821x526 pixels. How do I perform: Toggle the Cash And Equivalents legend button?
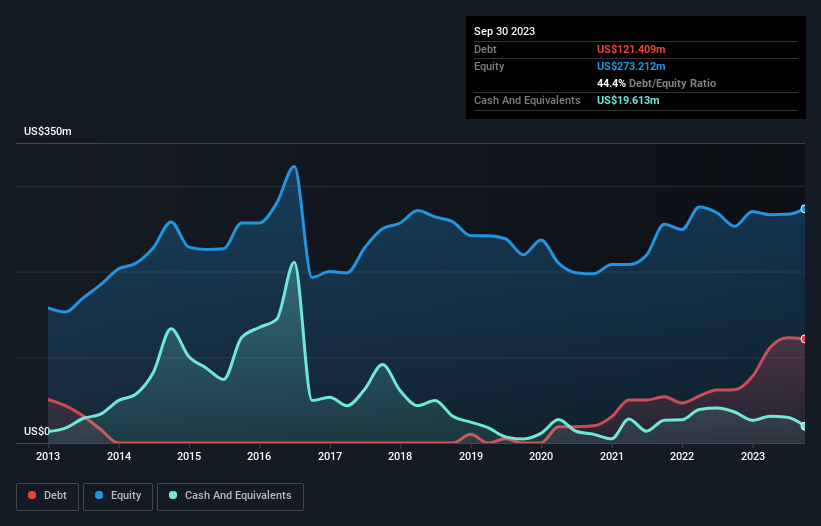pyautogui.click(x=230, y=496)
